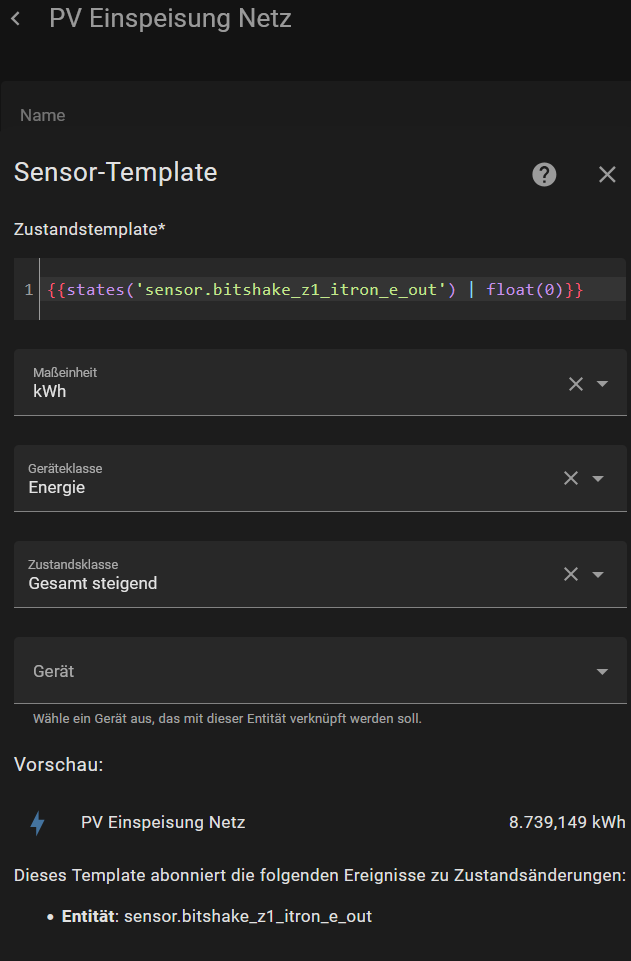
Task: Click line number 1 in editor gutter
Action: [28, 289]
